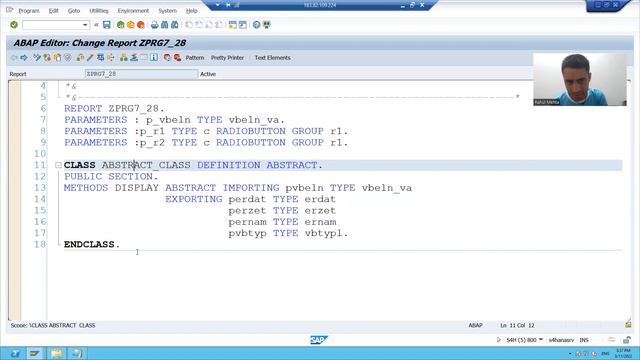Screen dimensions: 640x360
Task: Click the Active/Inactive toggle icon
Action: tap(47, 58)
